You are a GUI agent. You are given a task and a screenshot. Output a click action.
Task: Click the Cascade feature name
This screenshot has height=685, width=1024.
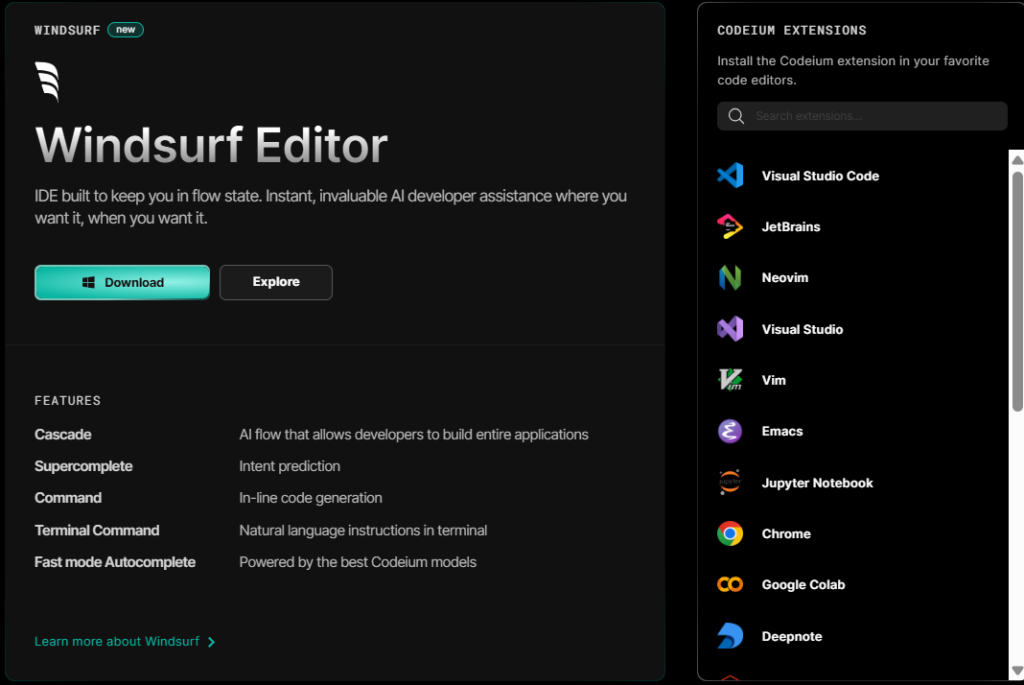coord(63,434)
